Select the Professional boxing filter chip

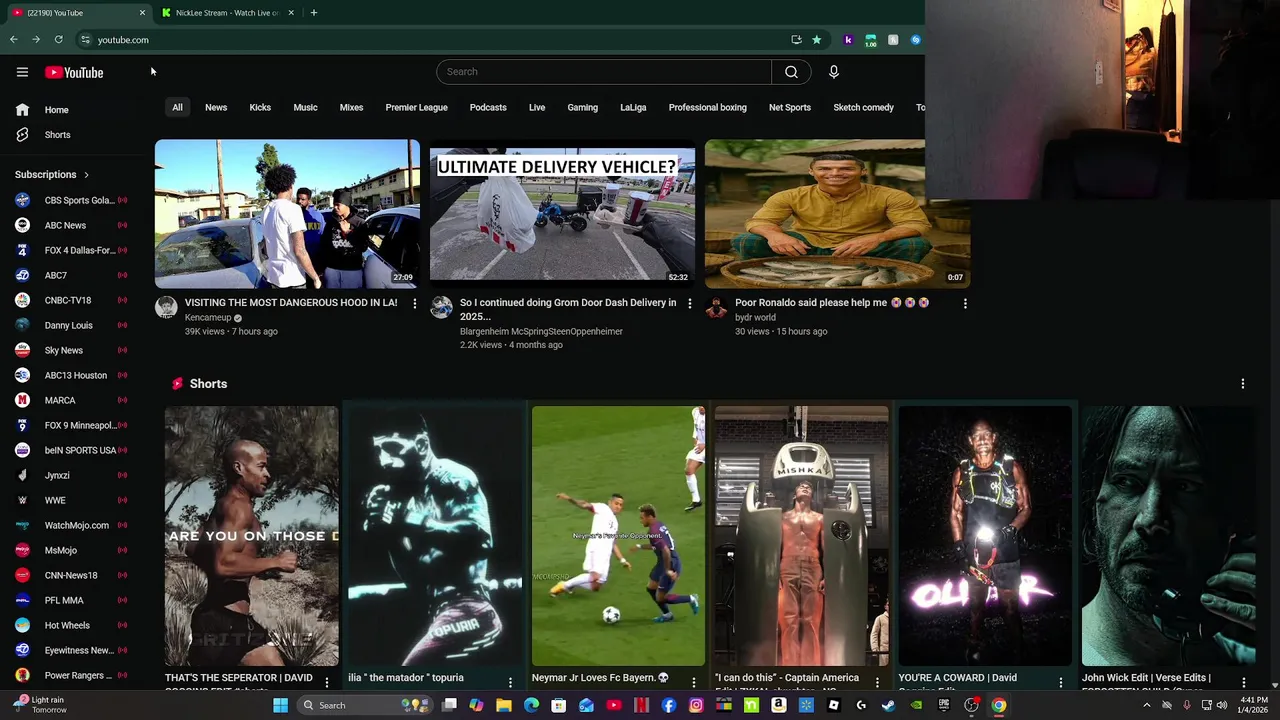coord(707,107)
